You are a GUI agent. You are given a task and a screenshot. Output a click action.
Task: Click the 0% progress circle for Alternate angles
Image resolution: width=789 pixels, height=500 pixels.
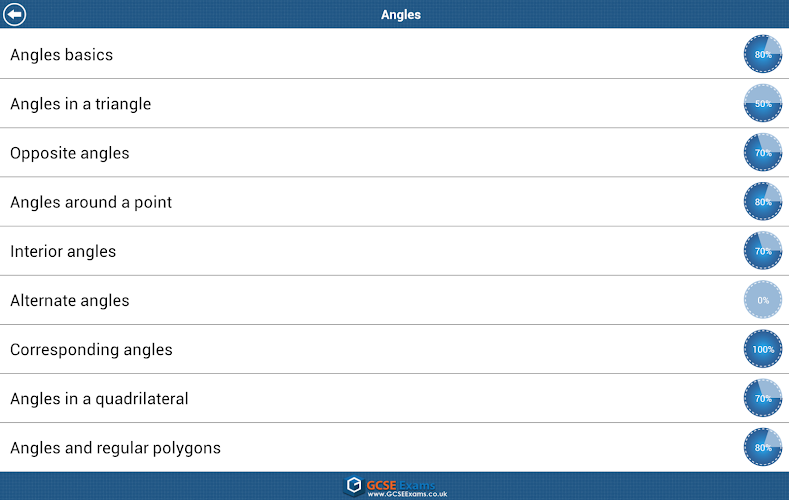tap(763, 300)
